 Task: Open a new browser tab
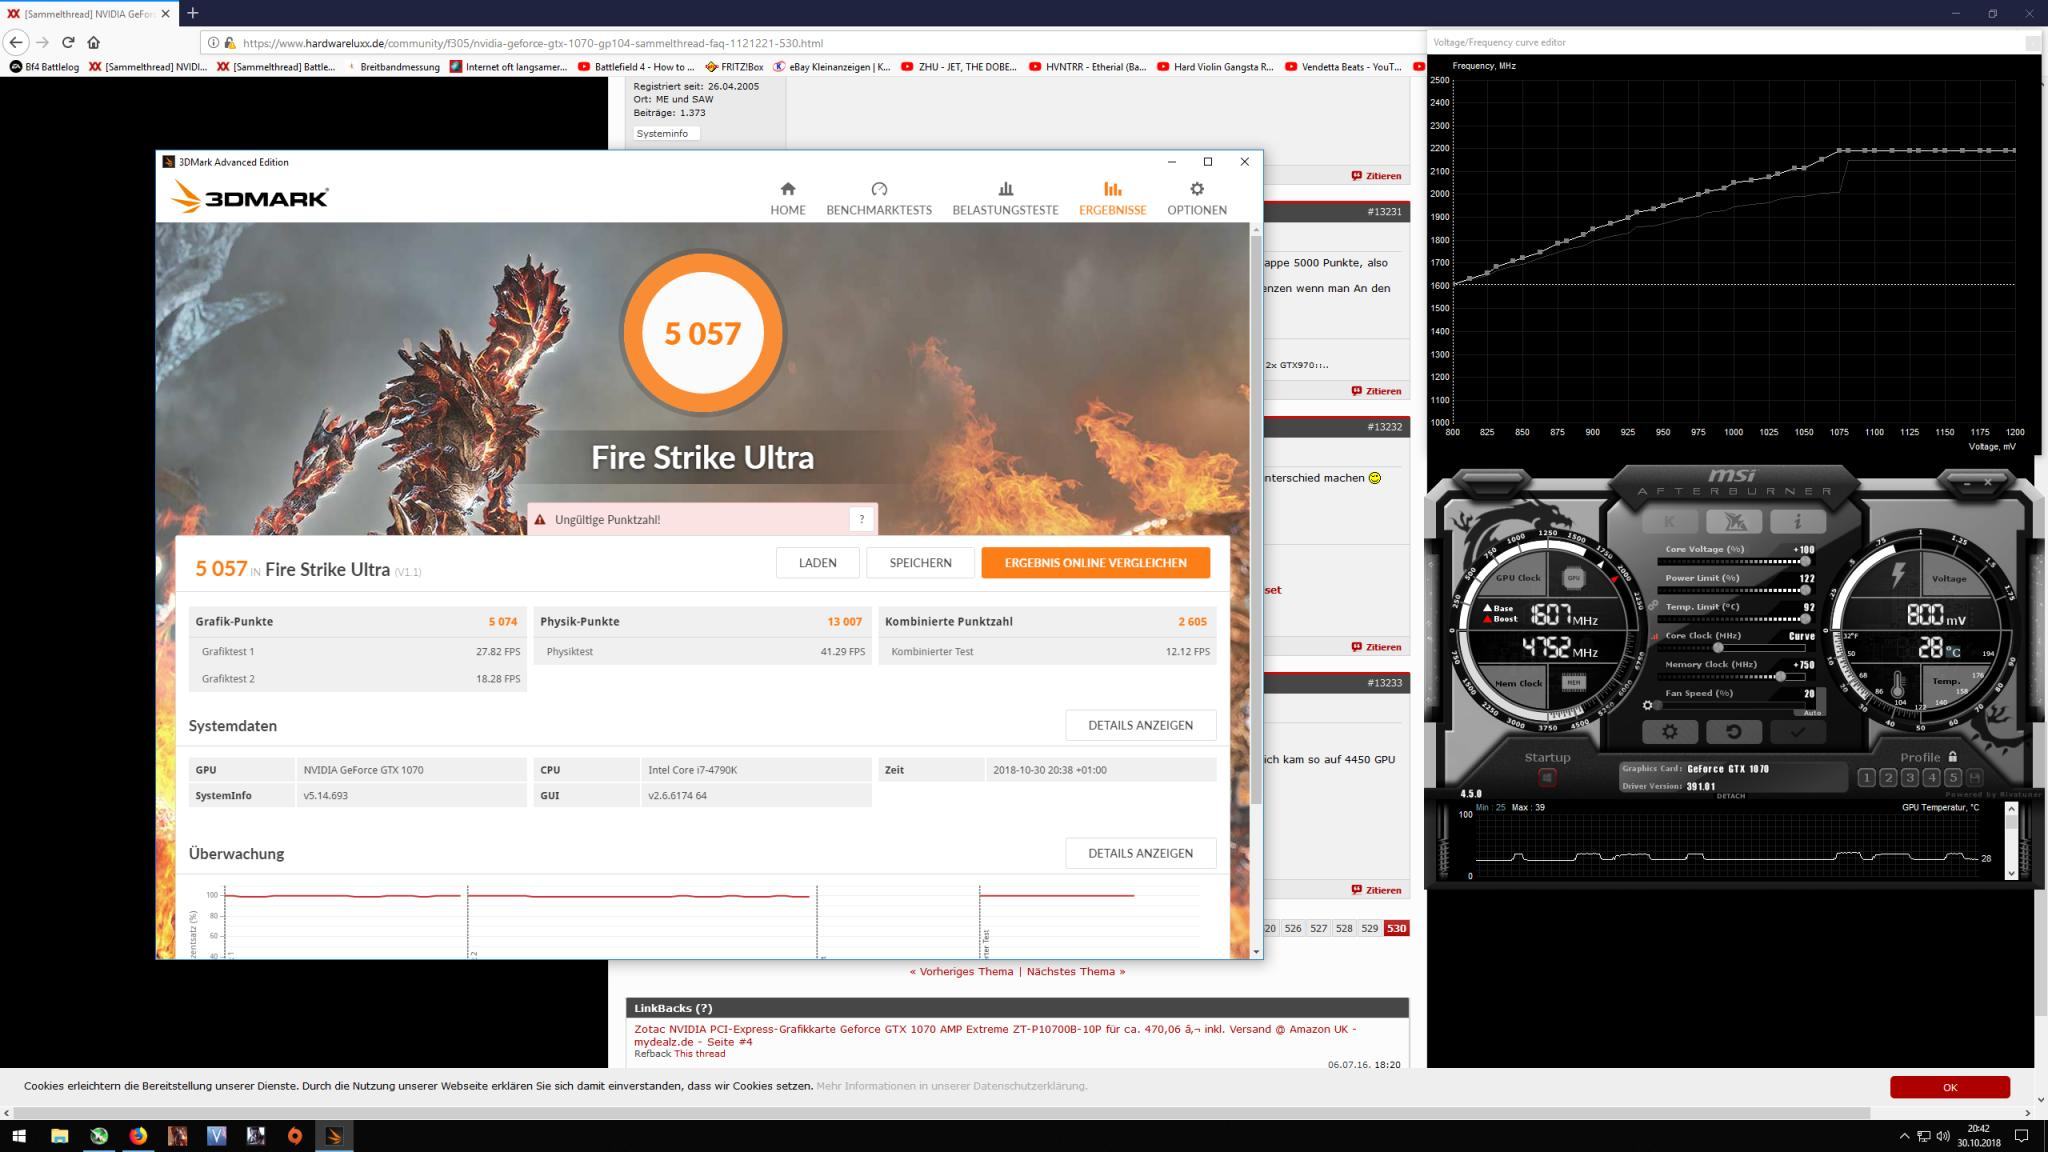[x=192, y=13]
